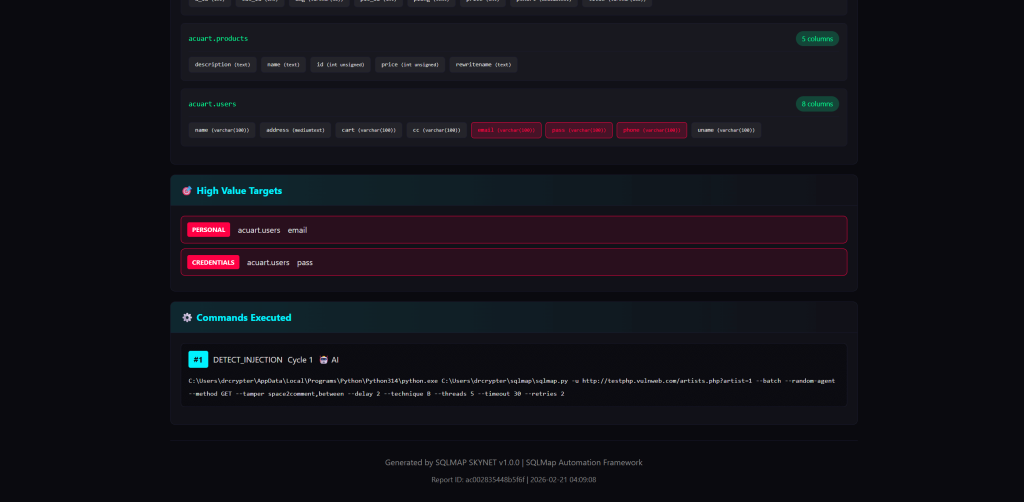Viewport: 1024px width, 502px height.
Task: Select the CREDENTIALS tag badge
Action: [x=213, y=262]
